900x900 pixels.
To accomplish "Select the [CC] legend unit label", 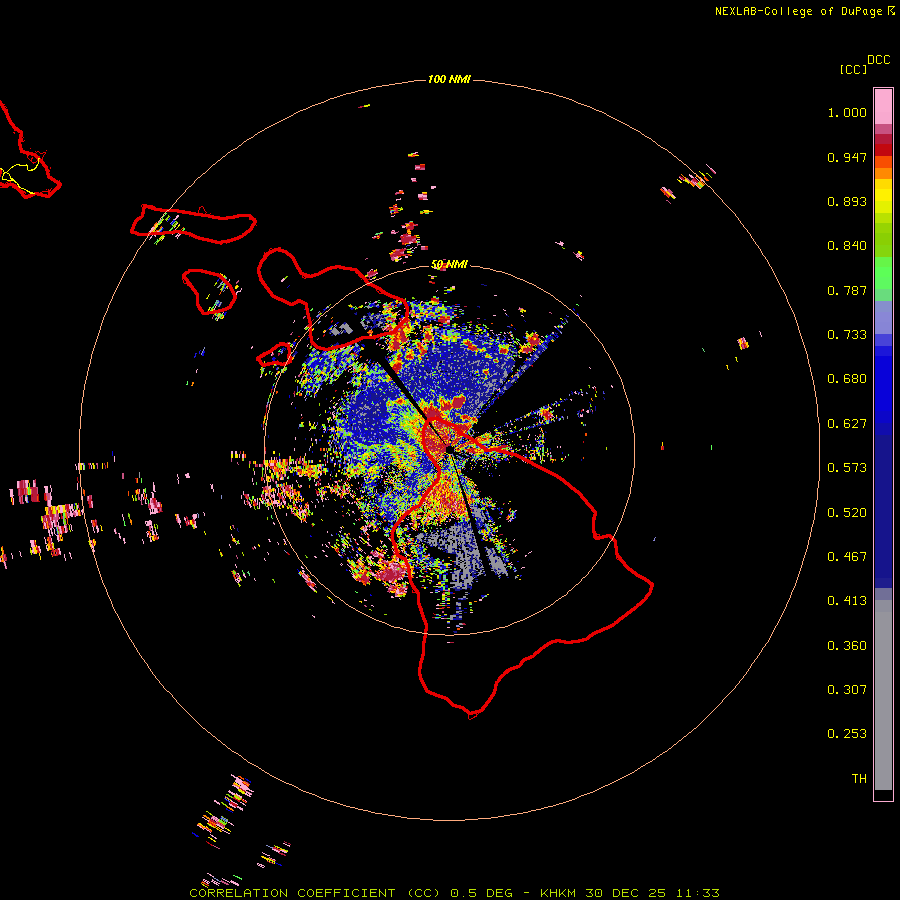I will [x=853, y=69].
